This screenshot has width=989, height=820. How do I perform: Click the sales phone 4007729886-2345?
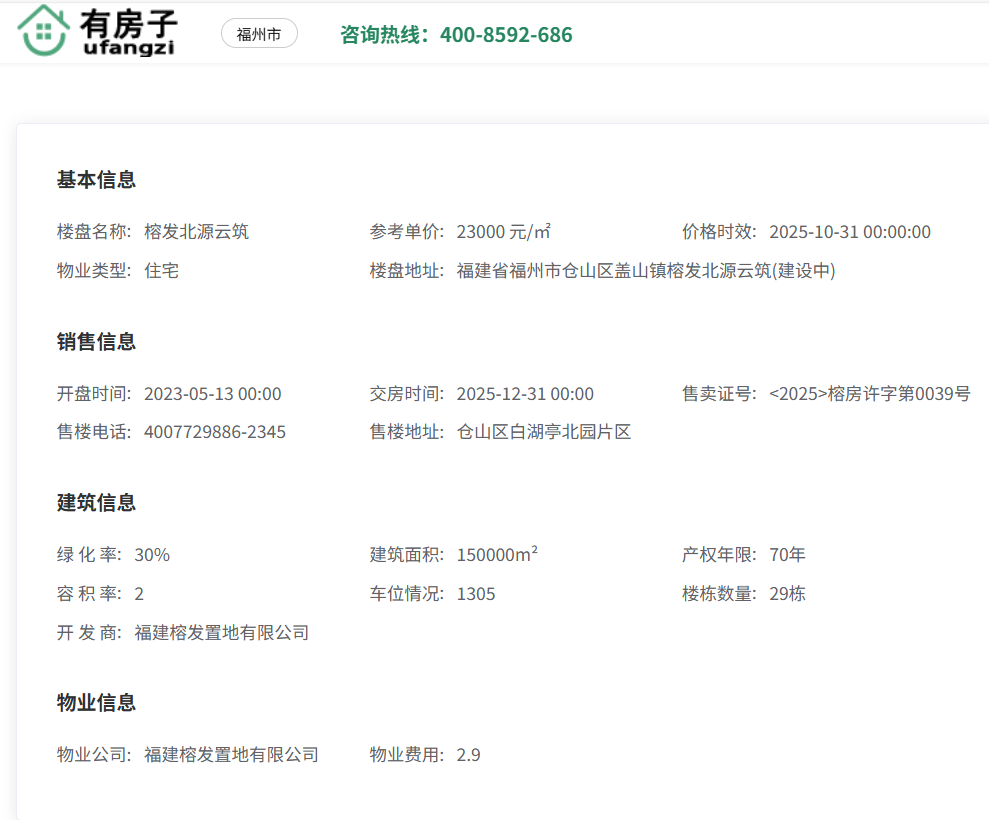click(214, 433)
